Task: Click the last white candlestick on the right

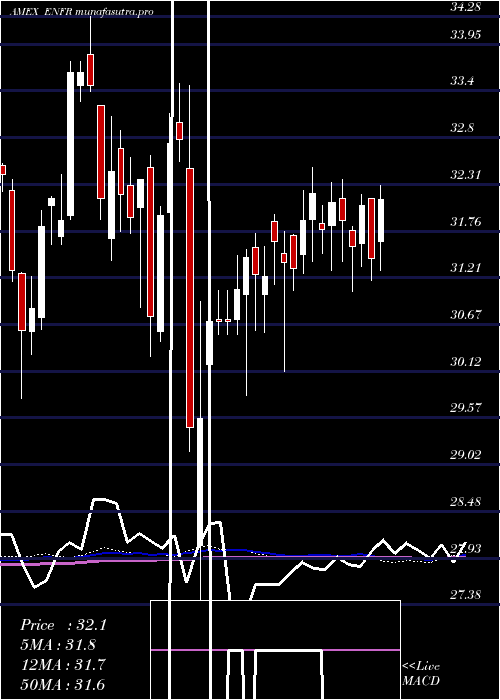Action: pyautogui.click(x=381, y=228)
